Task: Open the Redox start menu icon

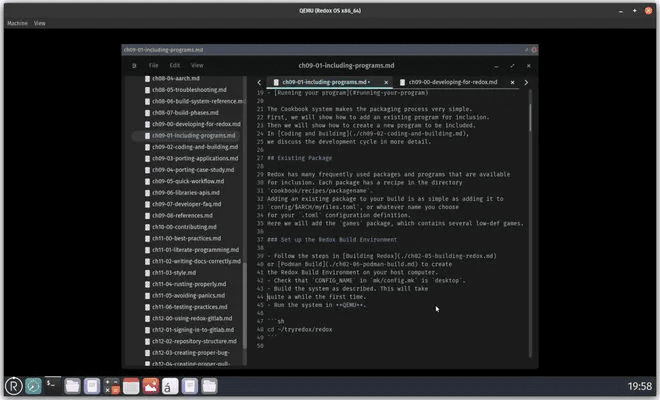Action: point(13,385)
